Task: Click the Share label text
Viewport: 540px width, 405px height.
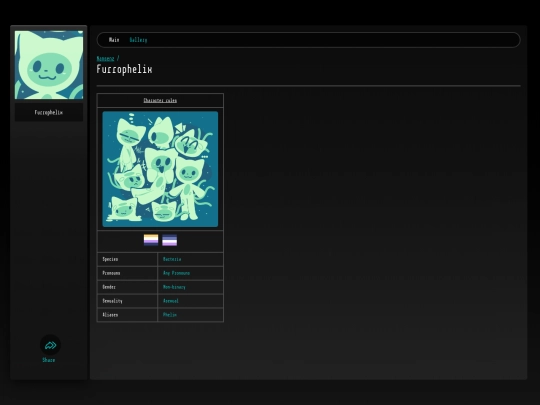Action: click(49, 360)
